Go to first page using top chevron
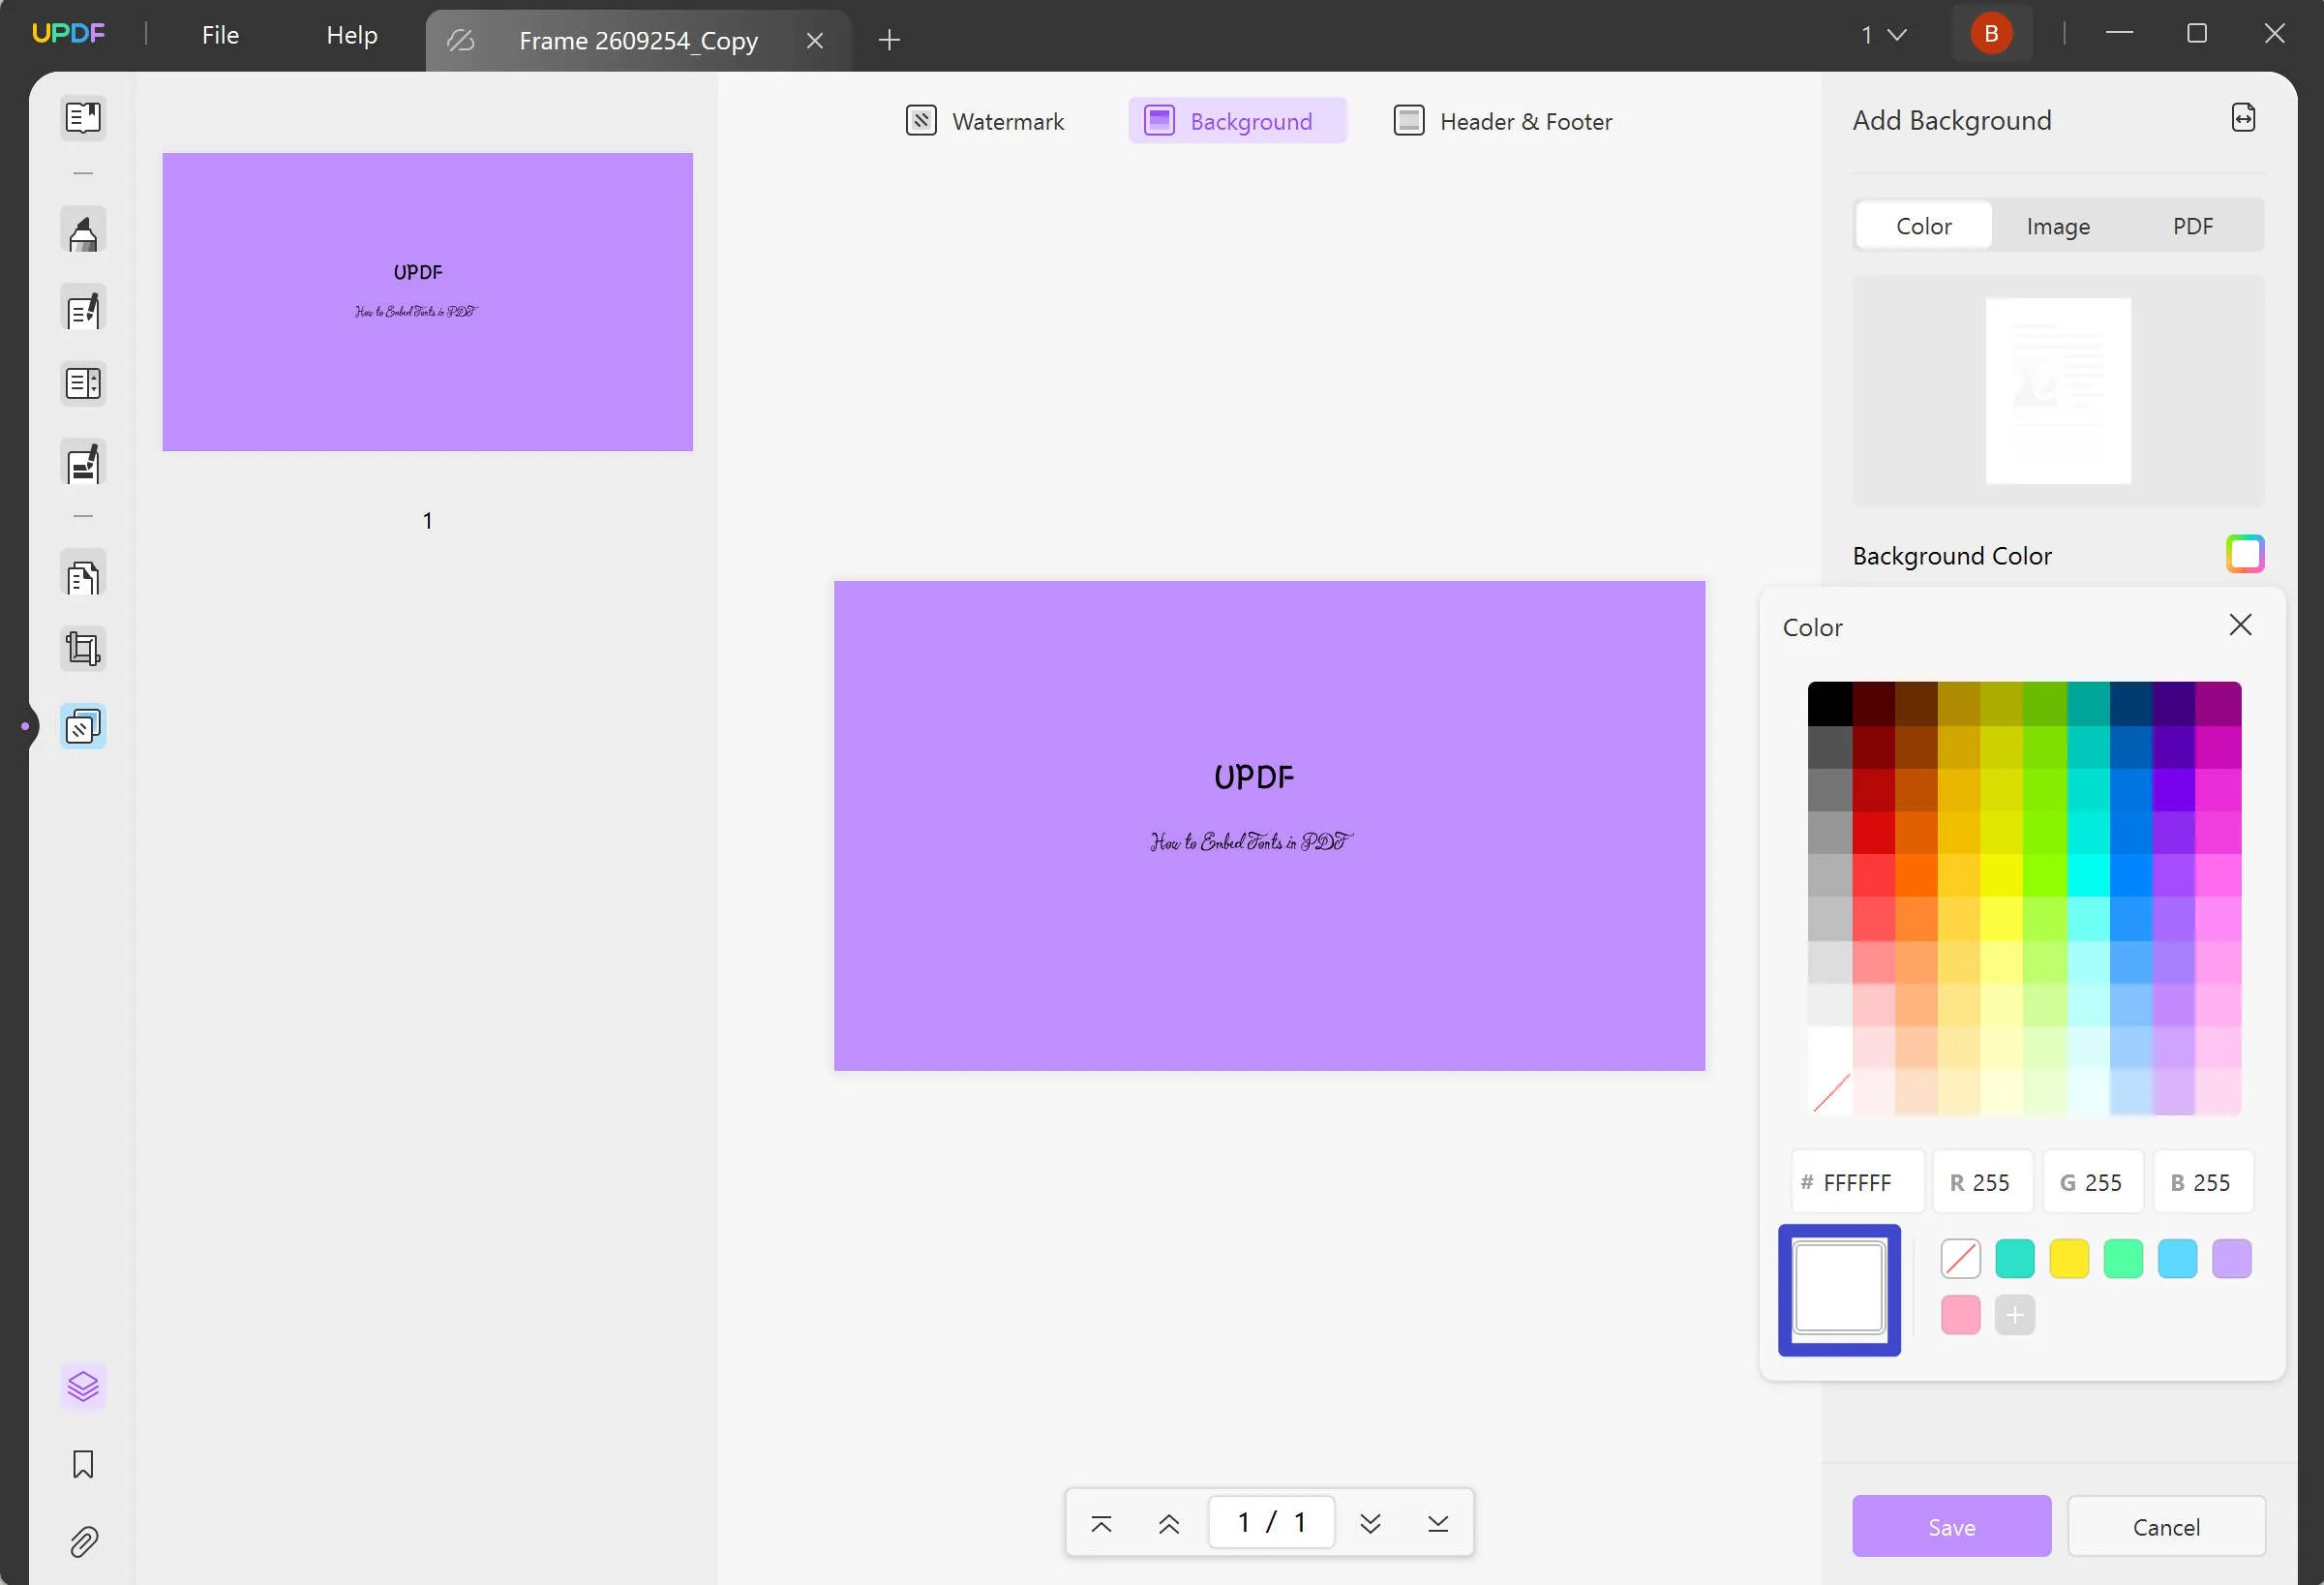This screenshot has width=2324, height=1585. (x=1101, y=1524)
